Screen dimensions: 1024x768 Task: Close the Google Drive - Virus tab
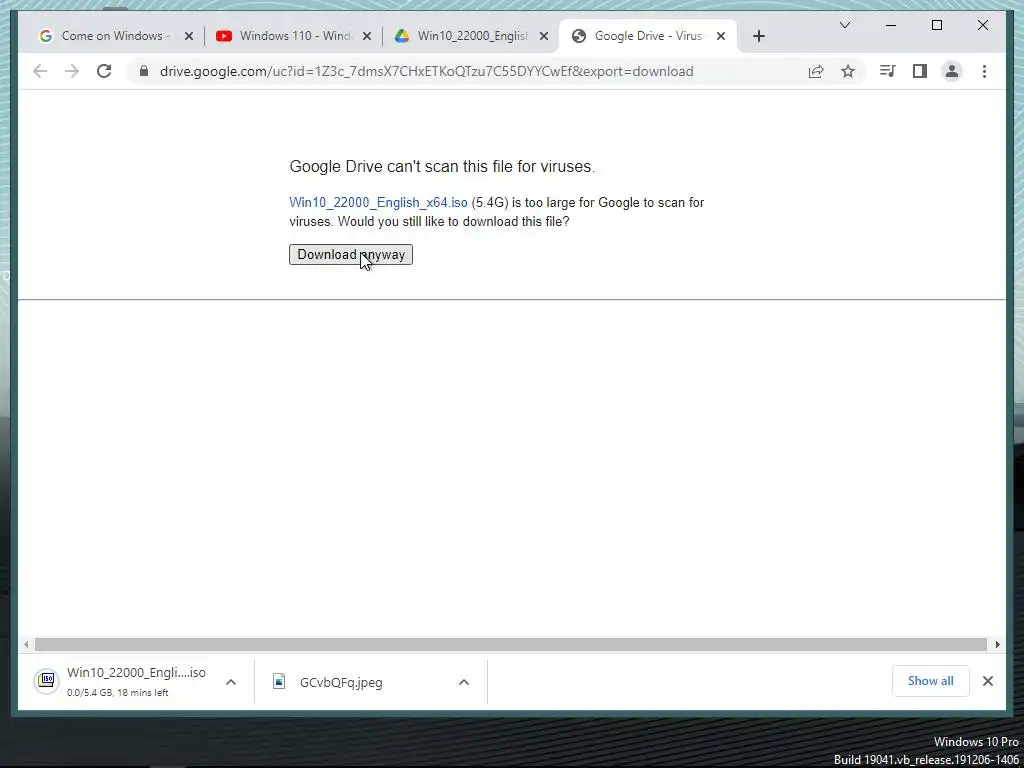(721, 36)
